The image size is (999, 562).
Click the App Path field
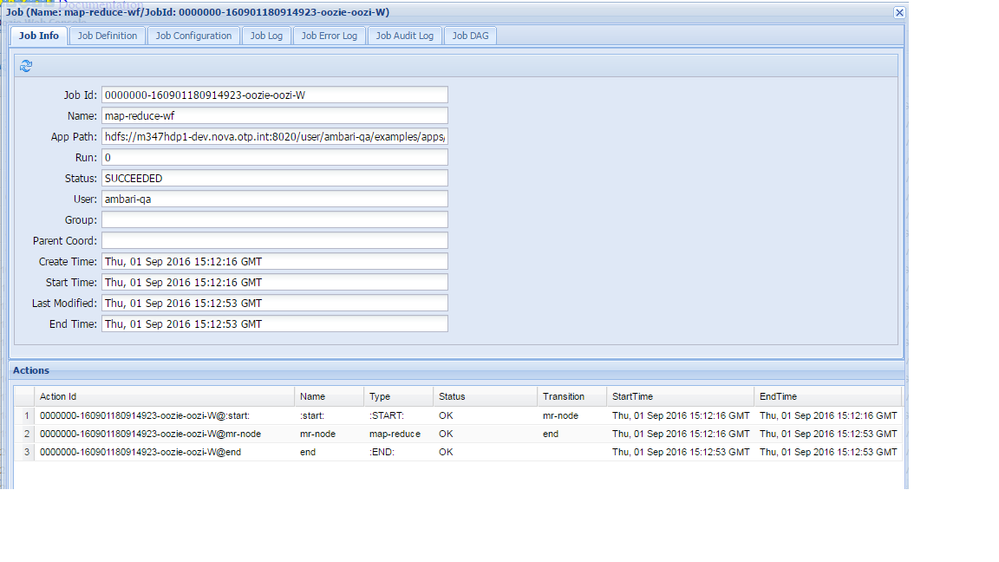(x=275, y=136)
